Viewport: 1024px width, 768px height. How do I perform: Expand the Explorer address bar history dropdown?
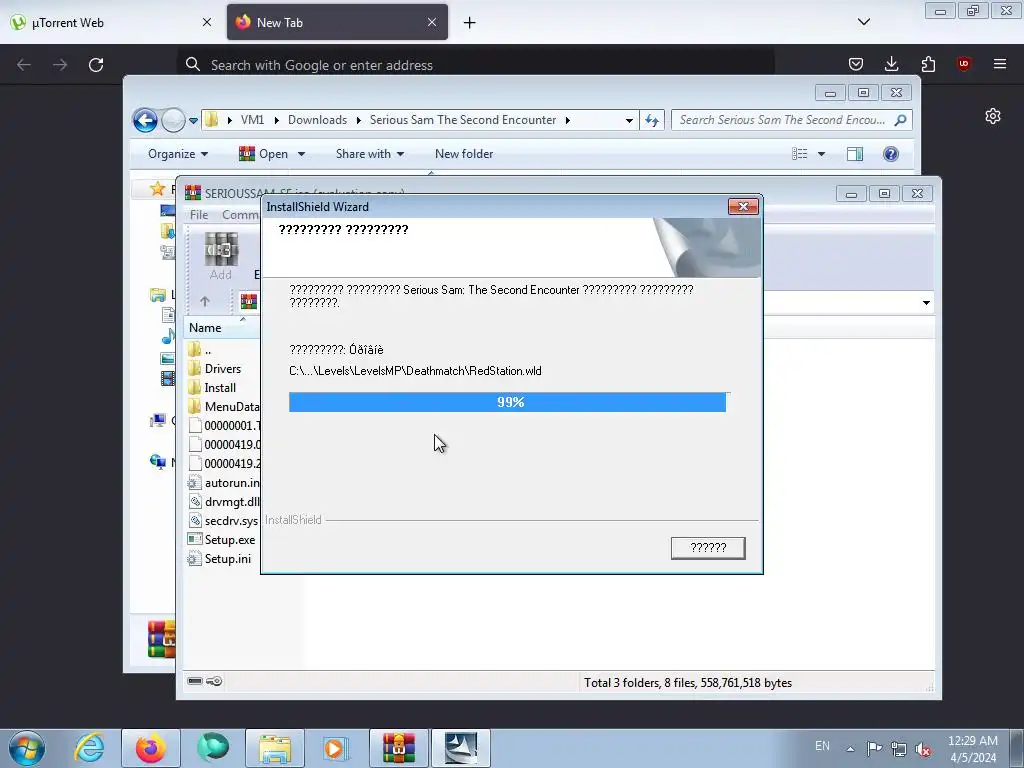[629, 121]
